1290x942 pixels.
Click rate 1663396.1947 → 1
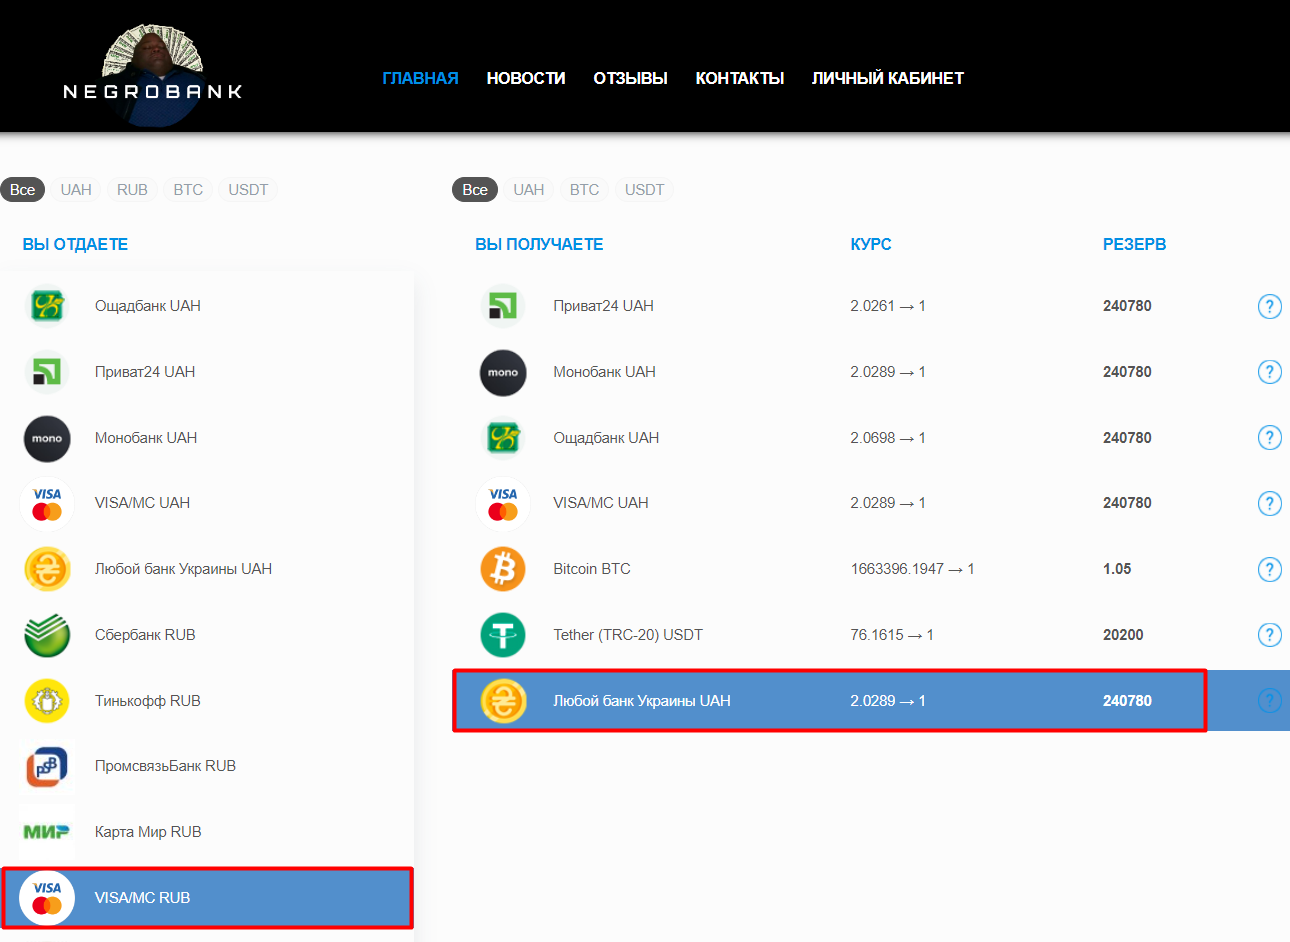pos(912,569)
